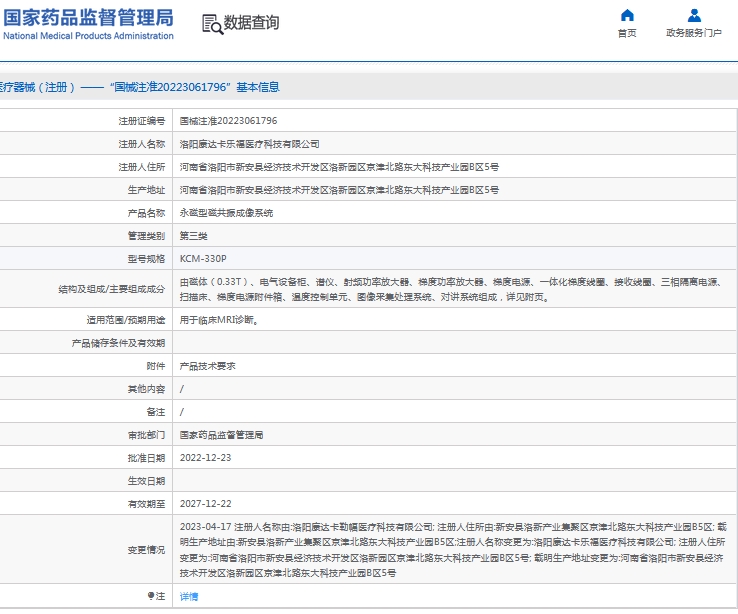The height and width of the screenshot is (614, 738).
Task: Click the 注册人名称 row label
Action: (142, 144)
